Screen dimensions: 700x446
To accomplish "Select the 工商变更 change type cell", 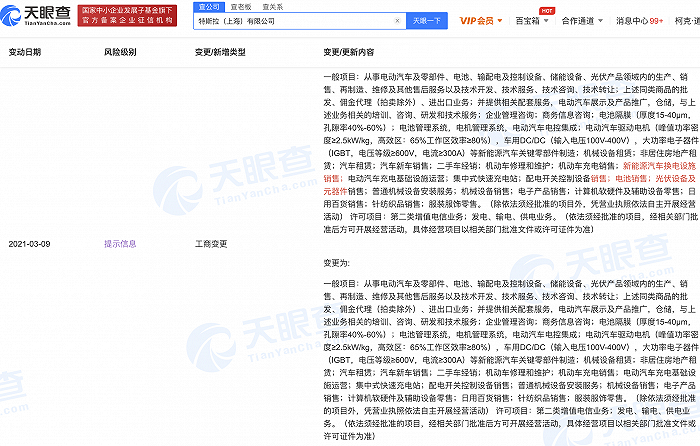I will point(211,244).
